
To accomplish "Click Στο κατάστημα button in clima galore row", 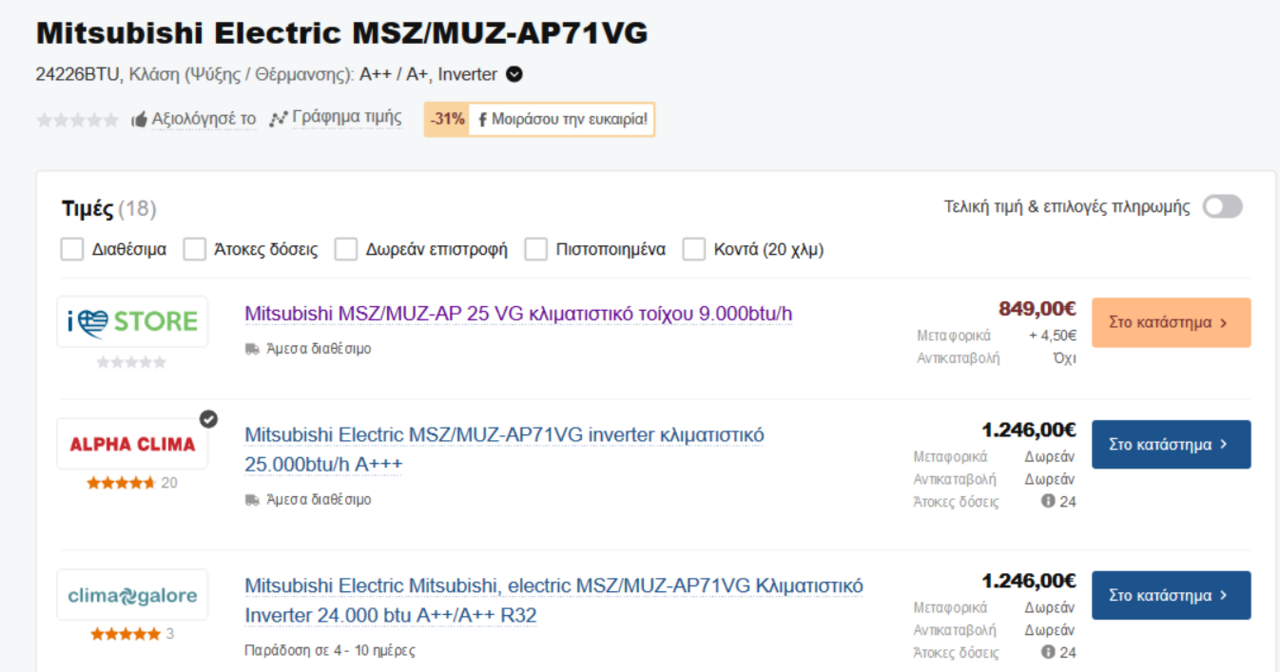I will [1171, 595].
